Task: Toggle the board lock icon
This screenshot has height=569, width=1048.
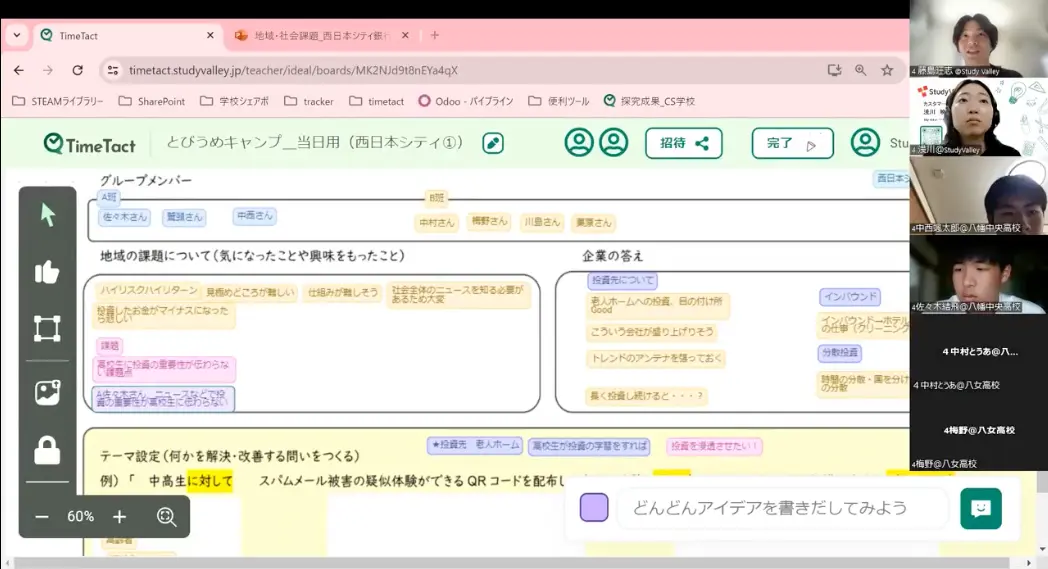Action: pos(47,451)
